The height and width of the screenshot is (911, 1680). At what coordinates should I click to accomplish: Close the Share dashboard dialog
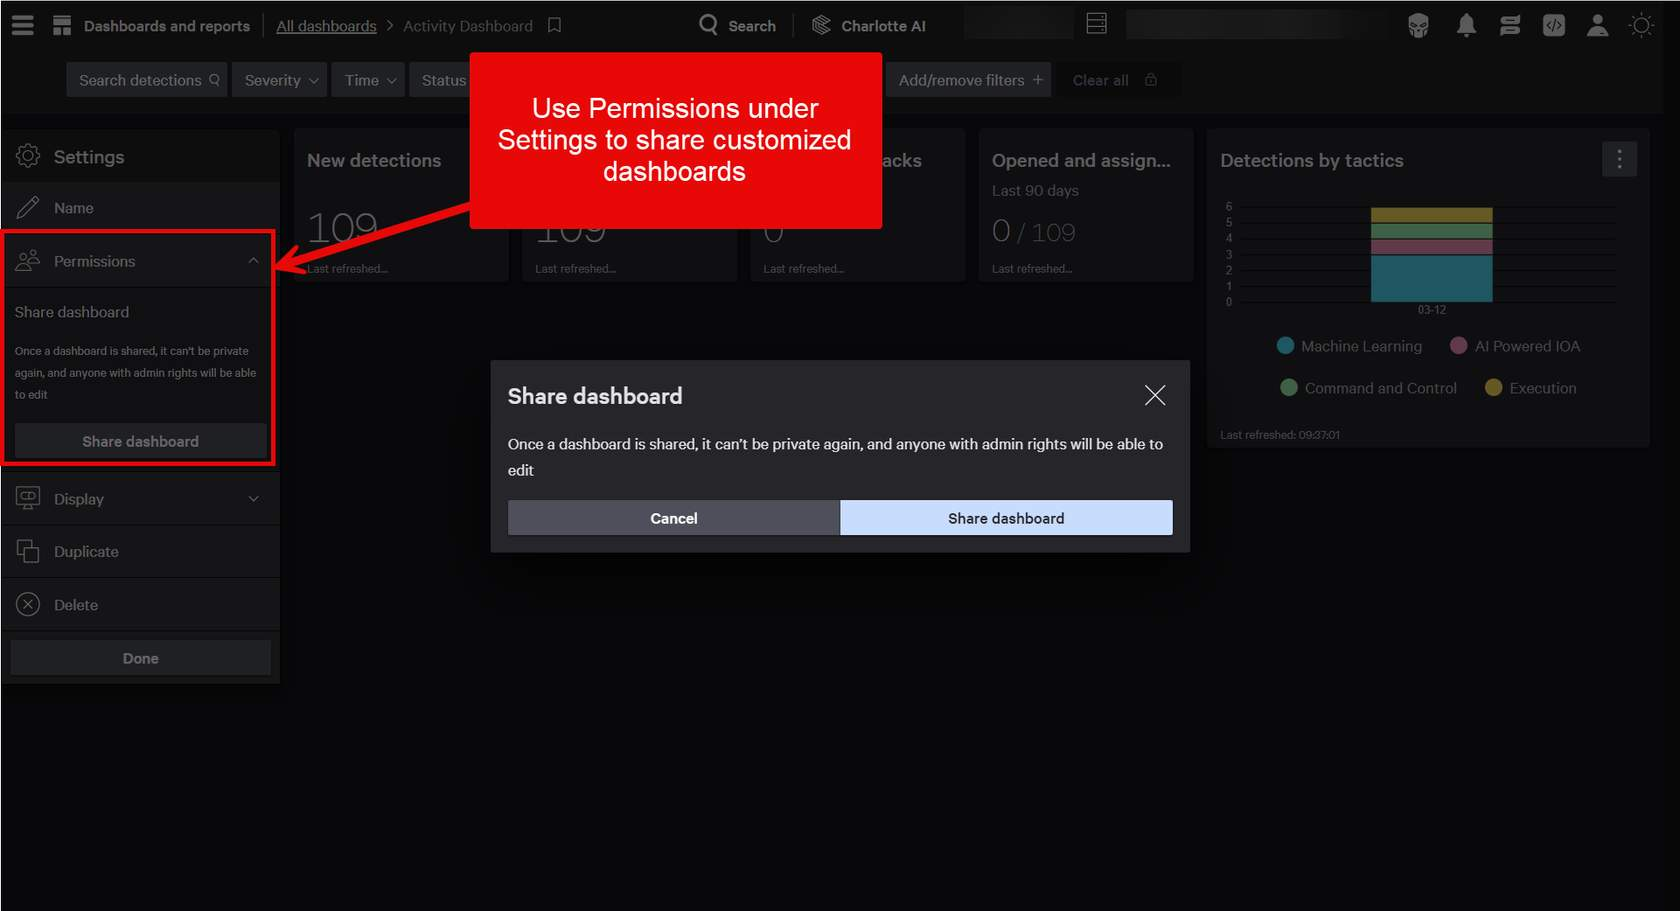[1154, 395]
